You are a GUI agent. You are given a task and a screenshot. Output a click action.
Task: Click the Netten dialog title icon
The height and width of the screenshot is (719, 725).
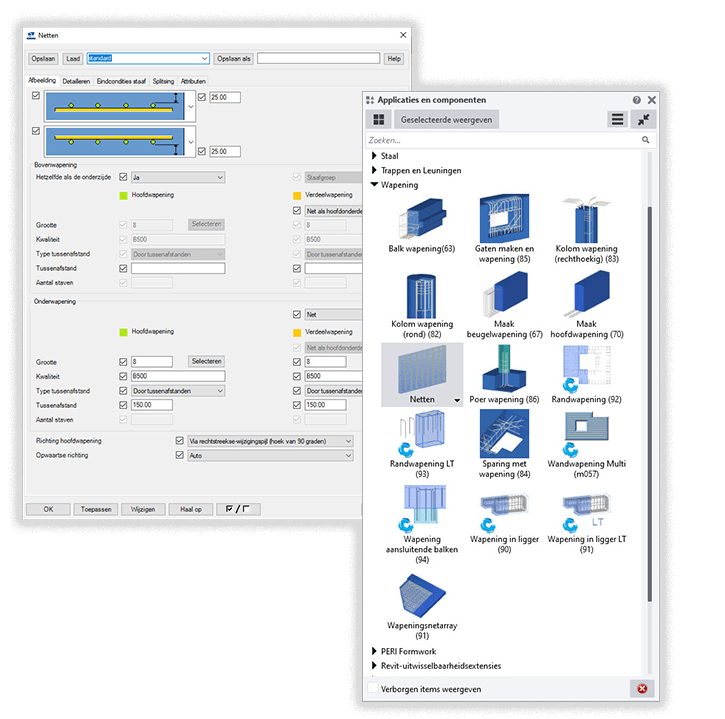31,35
